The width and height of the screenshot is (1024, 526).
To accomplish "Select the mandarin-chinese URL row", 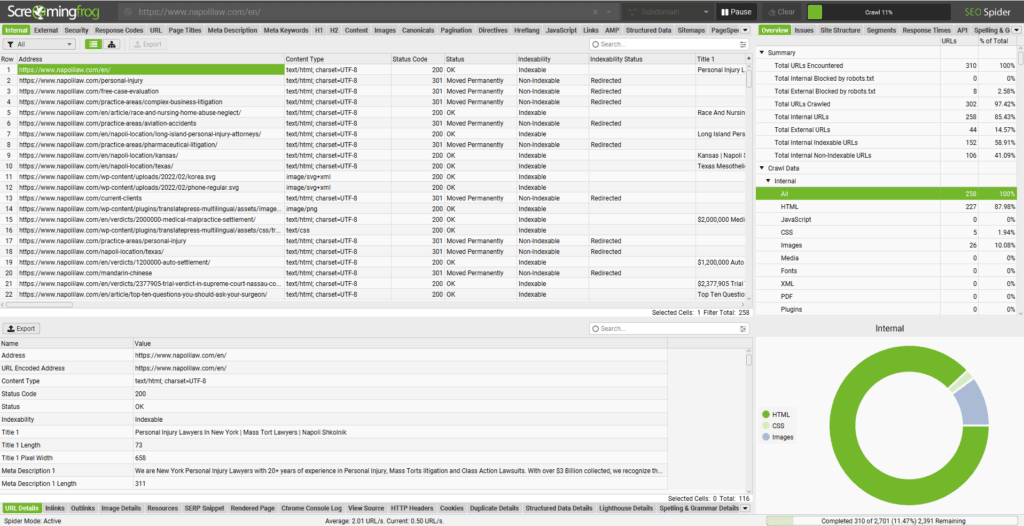I will tap(372, 272).
